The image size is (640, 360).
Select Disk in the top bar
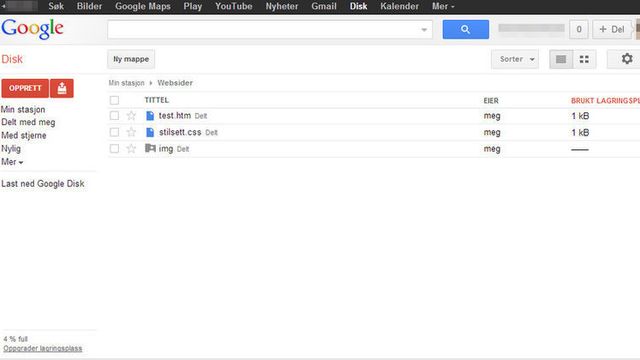[x=358, y=7]
